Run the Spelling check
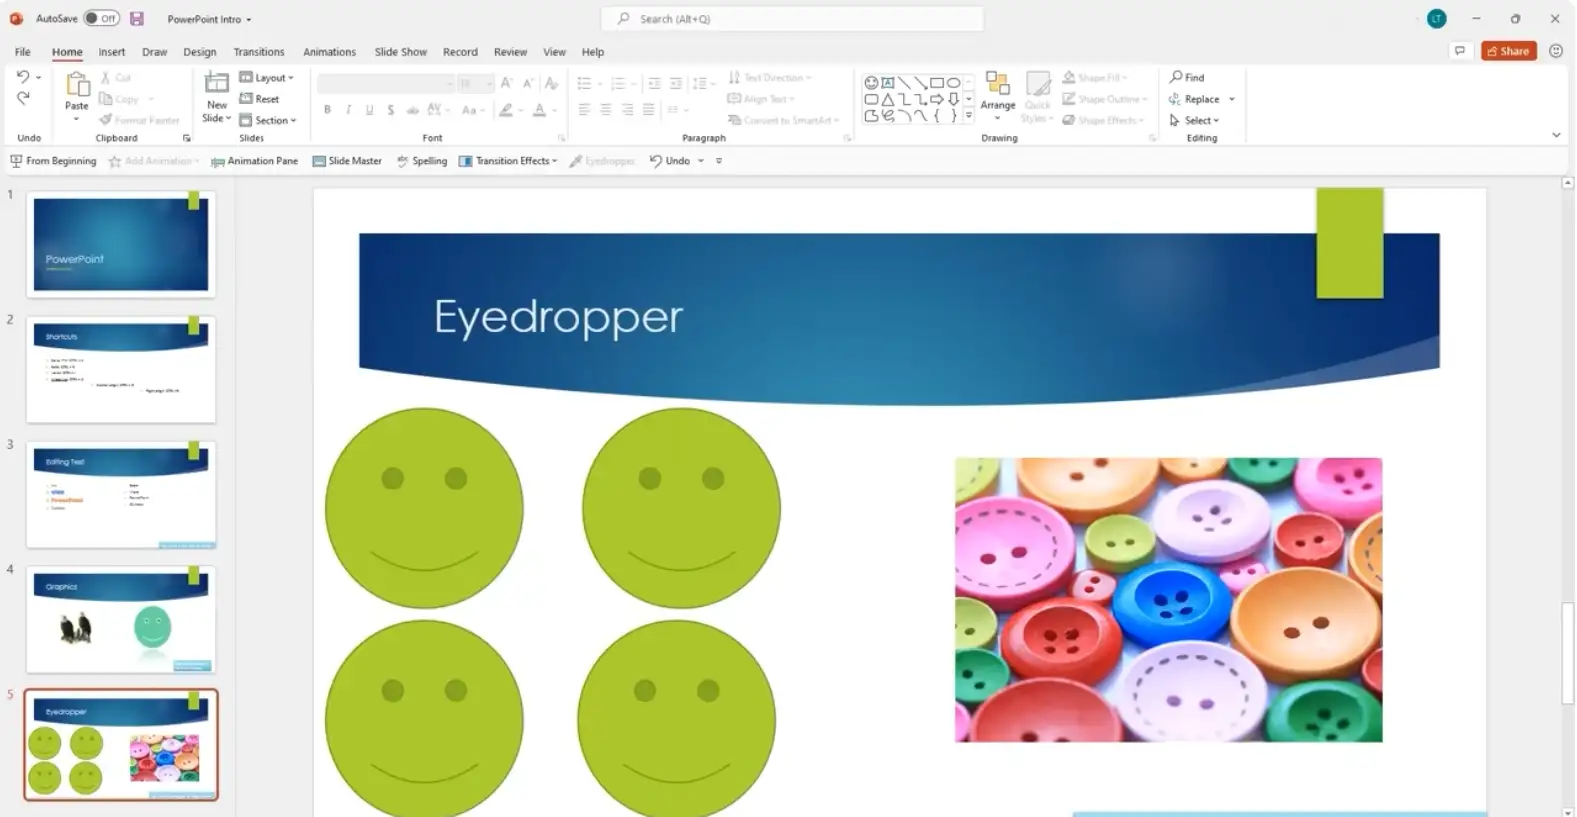 coord(422,161)
